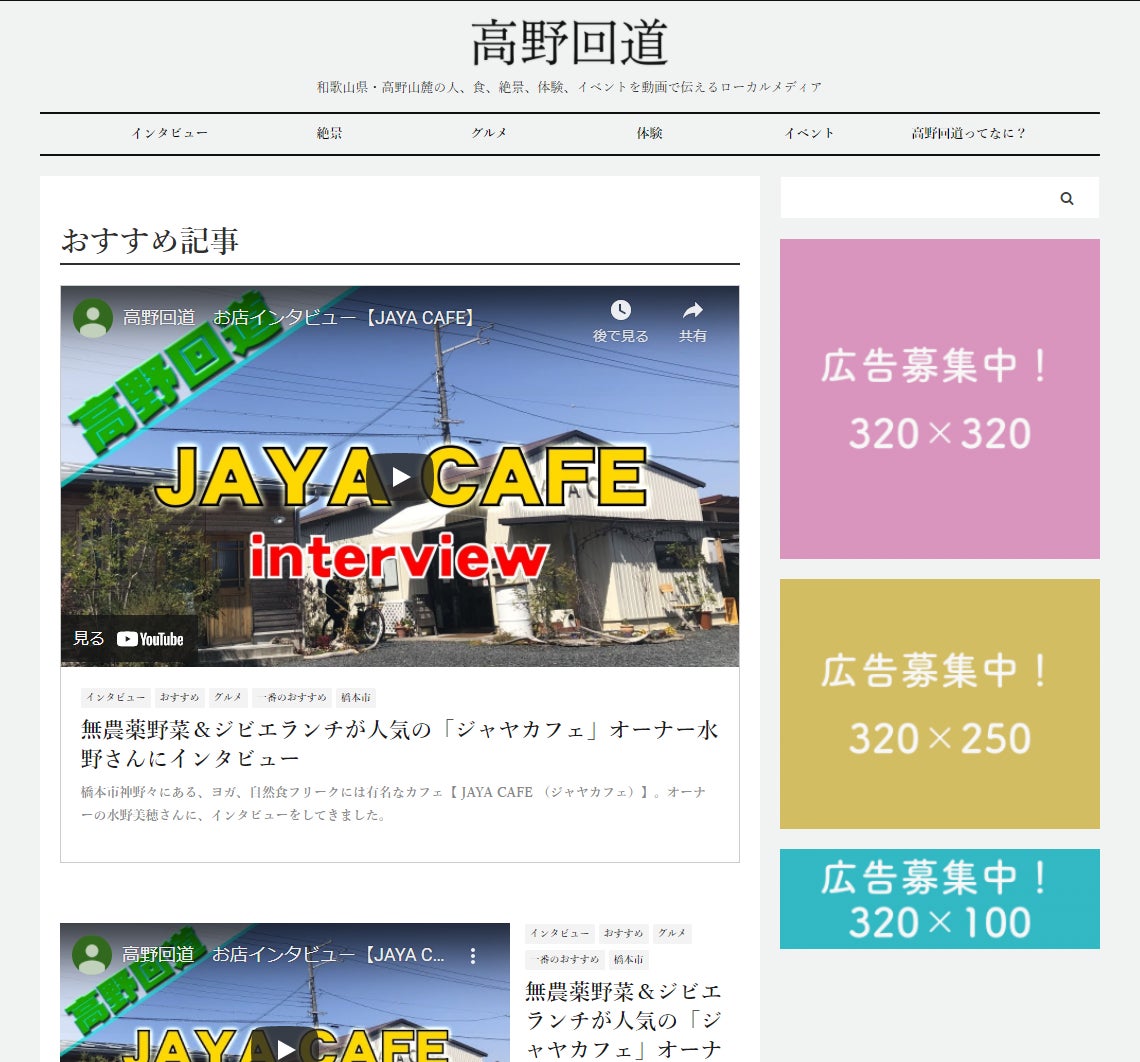Click the 高野回道 site title
This screenshot has width=1140, height=1062.
click(569, 43)
